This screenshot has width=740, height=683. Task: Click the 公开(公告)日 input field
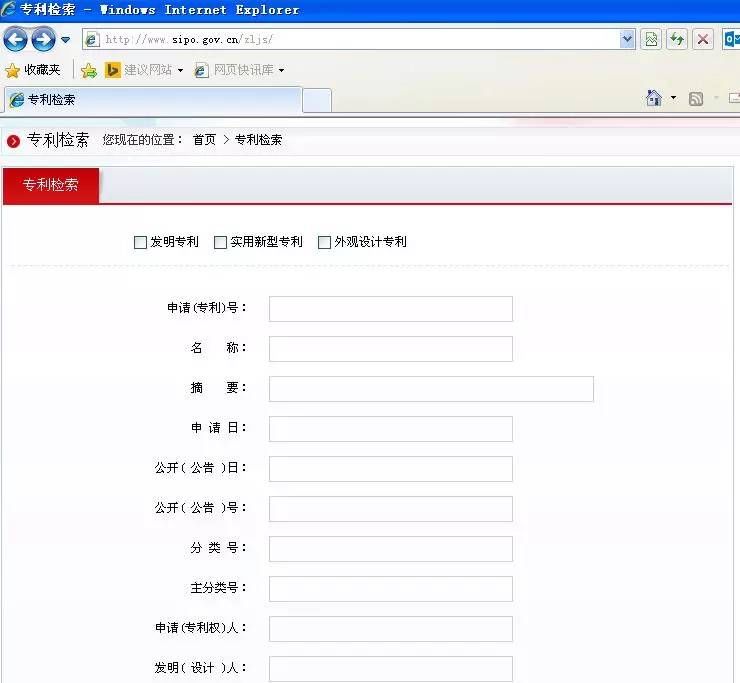tap(391, 469)
